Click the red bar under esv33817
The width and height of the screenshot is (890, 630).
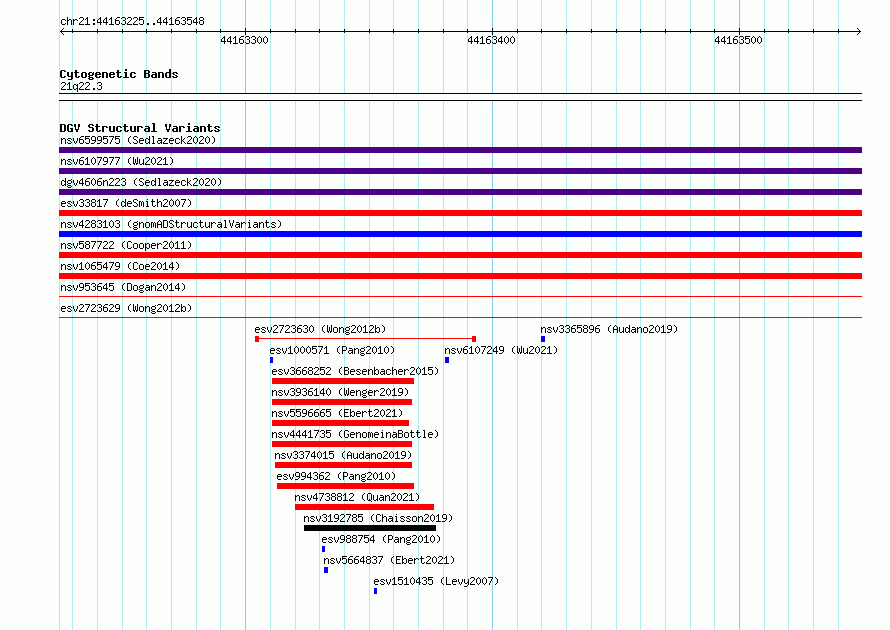[460, 213]
